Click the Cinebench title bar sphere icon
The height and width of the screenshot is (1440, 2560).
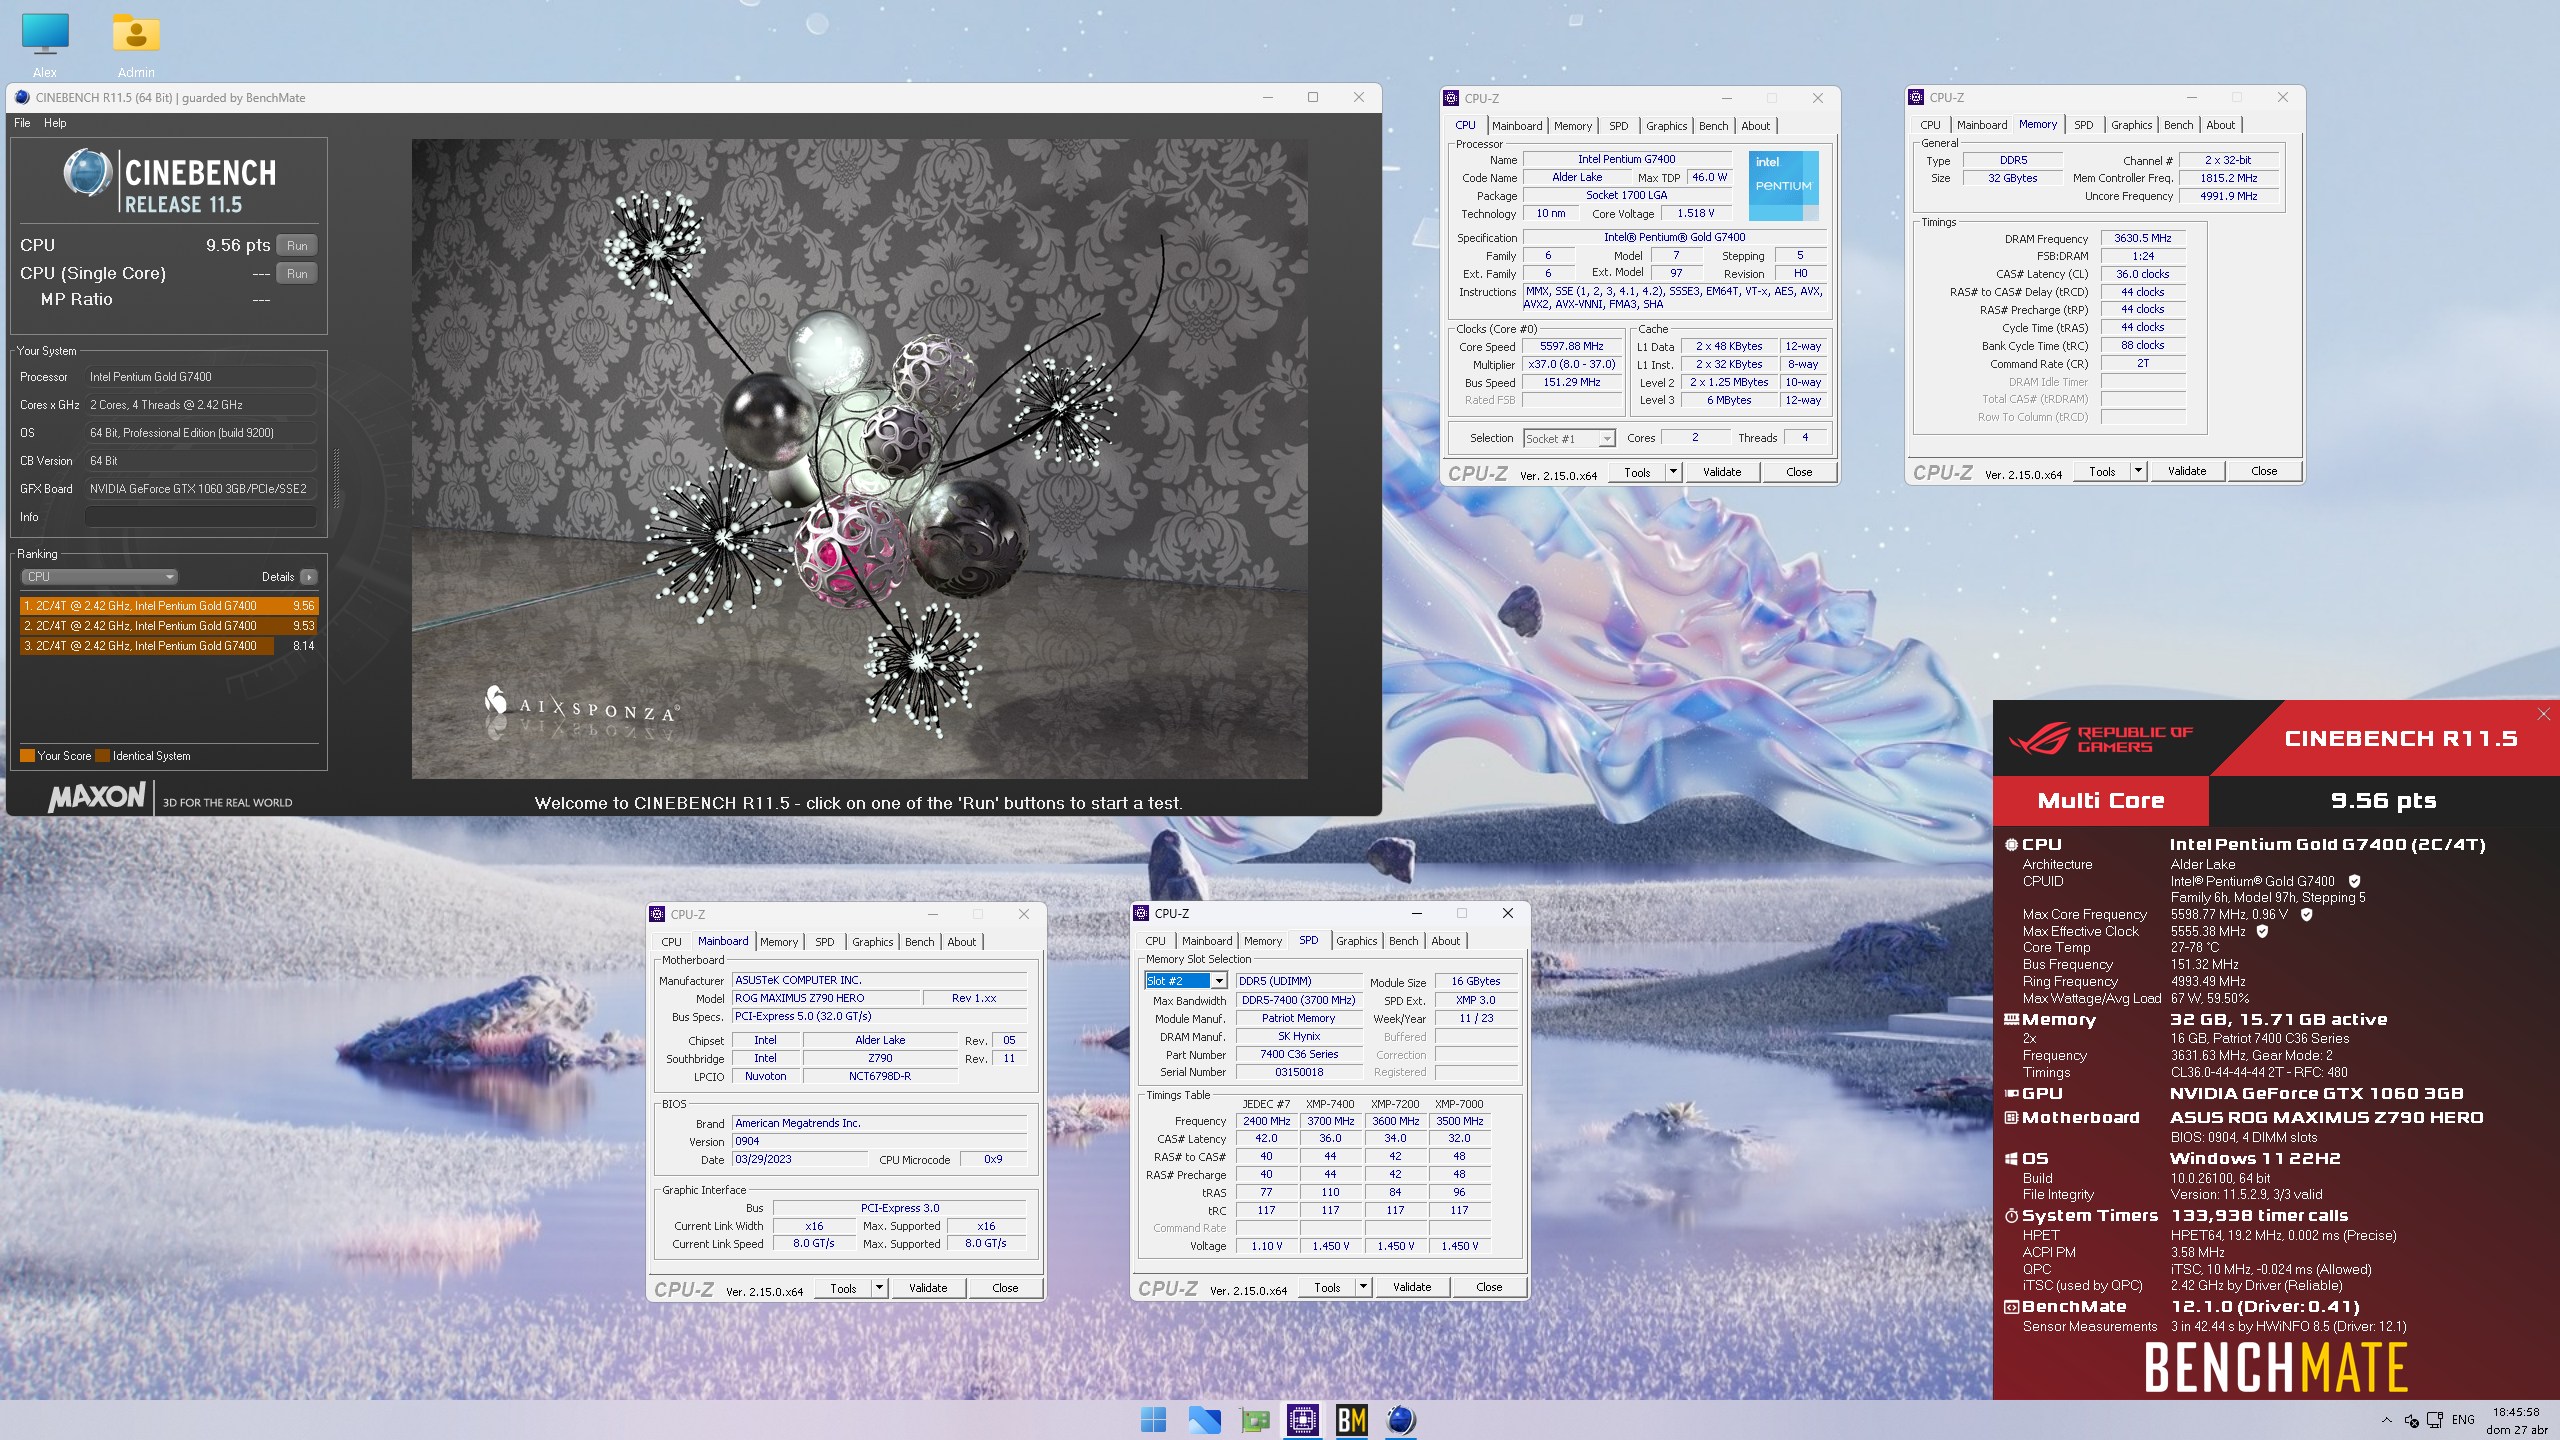pyautogui.click(x=22, y=97)
